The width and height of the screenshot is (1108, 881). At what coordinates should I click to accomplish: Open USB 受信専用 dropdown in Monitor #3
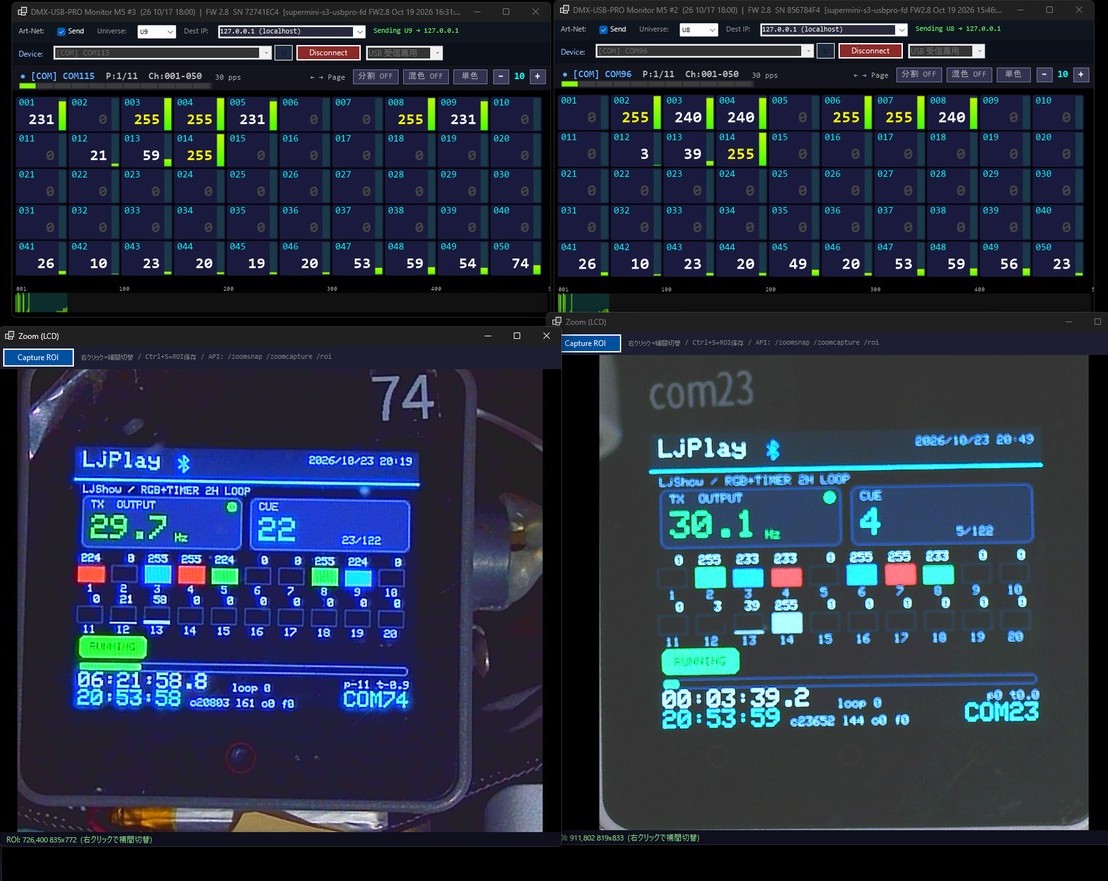404,53
